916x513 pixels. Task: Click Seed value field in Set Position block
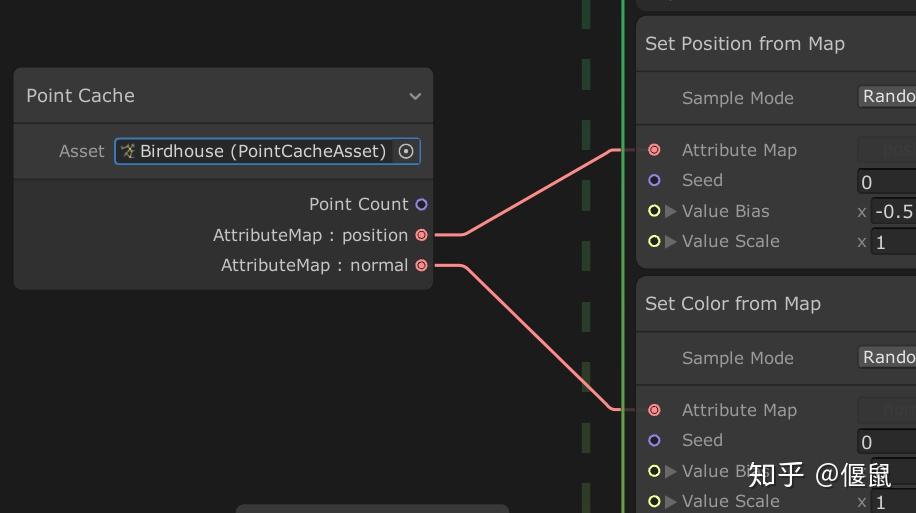coord(888,181)
